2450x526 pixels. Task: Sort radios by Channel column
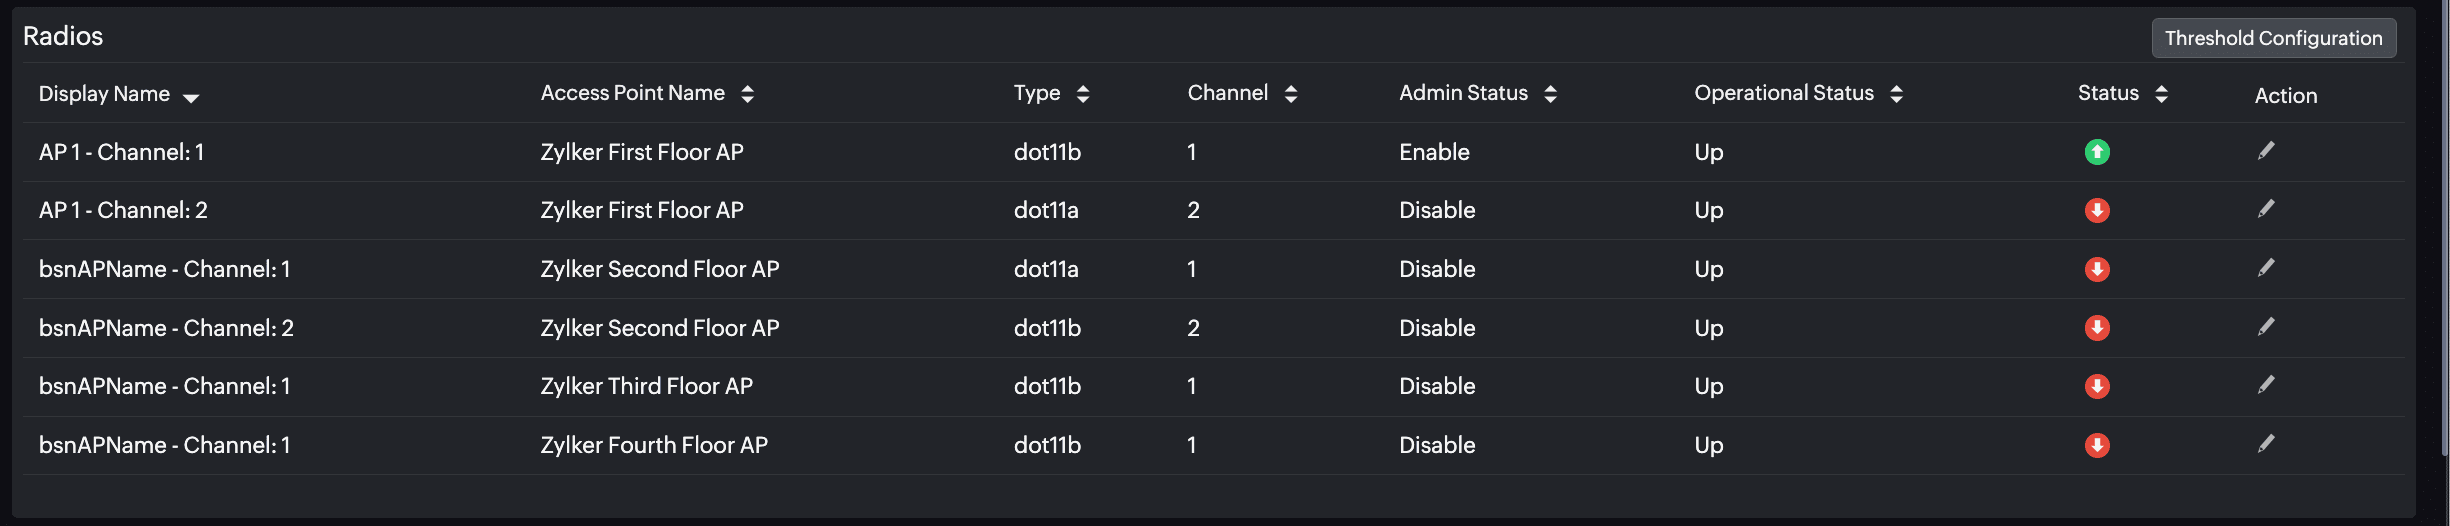[x=1290, y=94]
